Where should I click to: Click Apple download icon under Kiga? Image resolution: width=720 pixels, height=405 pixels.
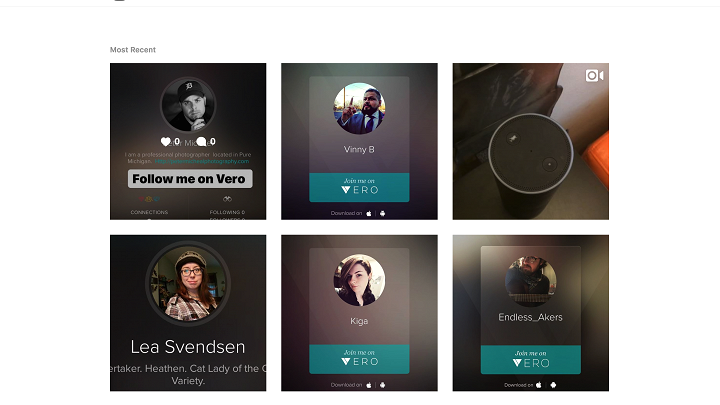tap(369, 384)
